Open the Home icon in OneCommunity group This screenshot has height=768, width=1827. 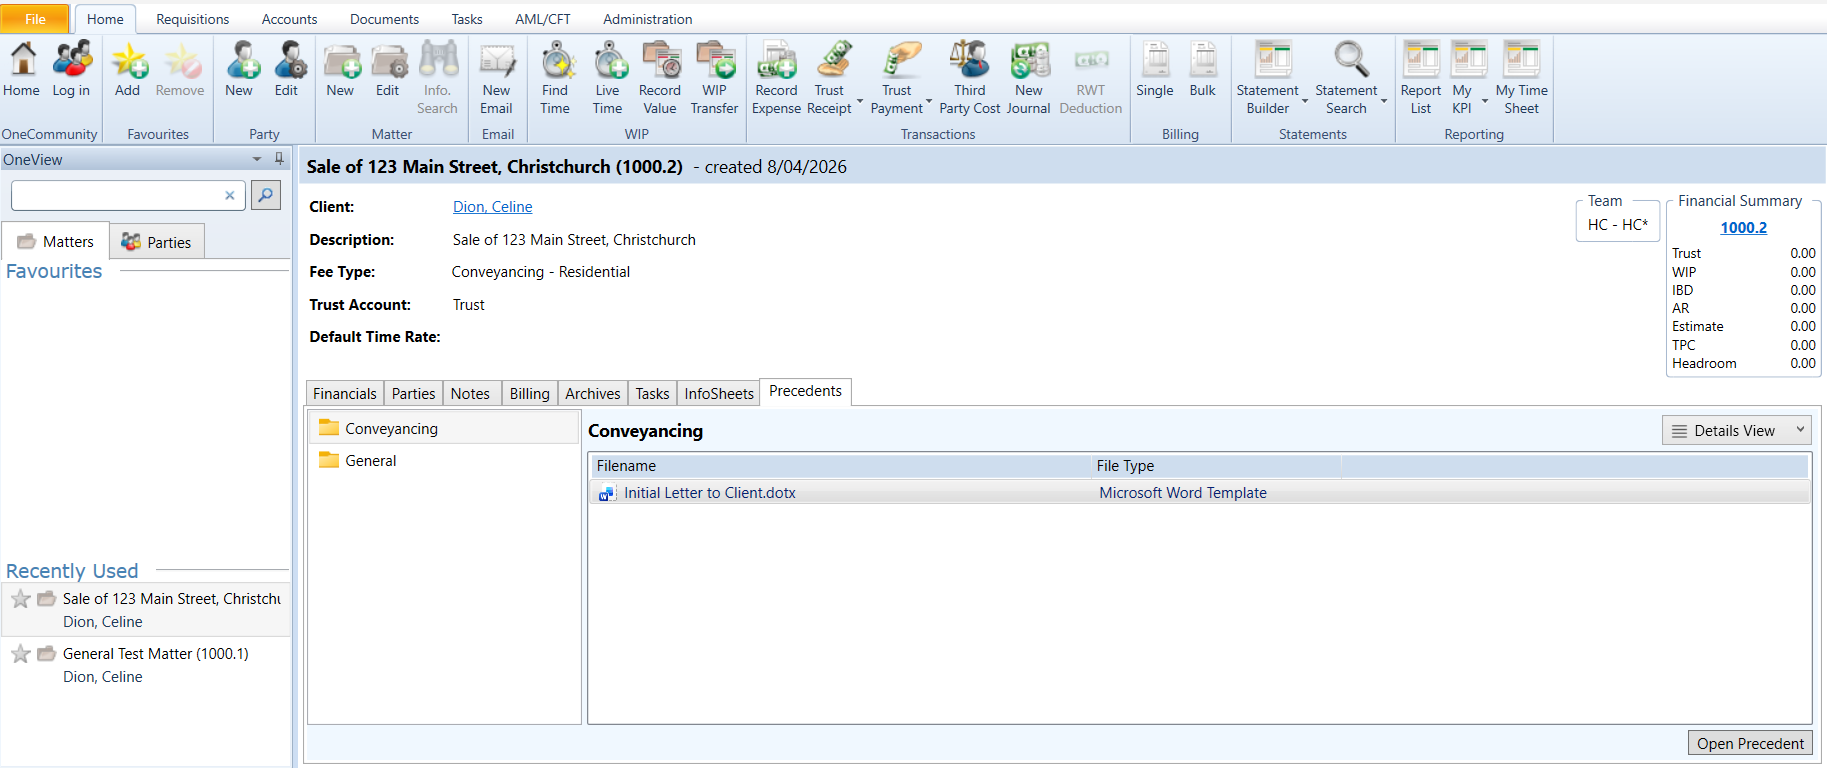(x=21, y=70)
